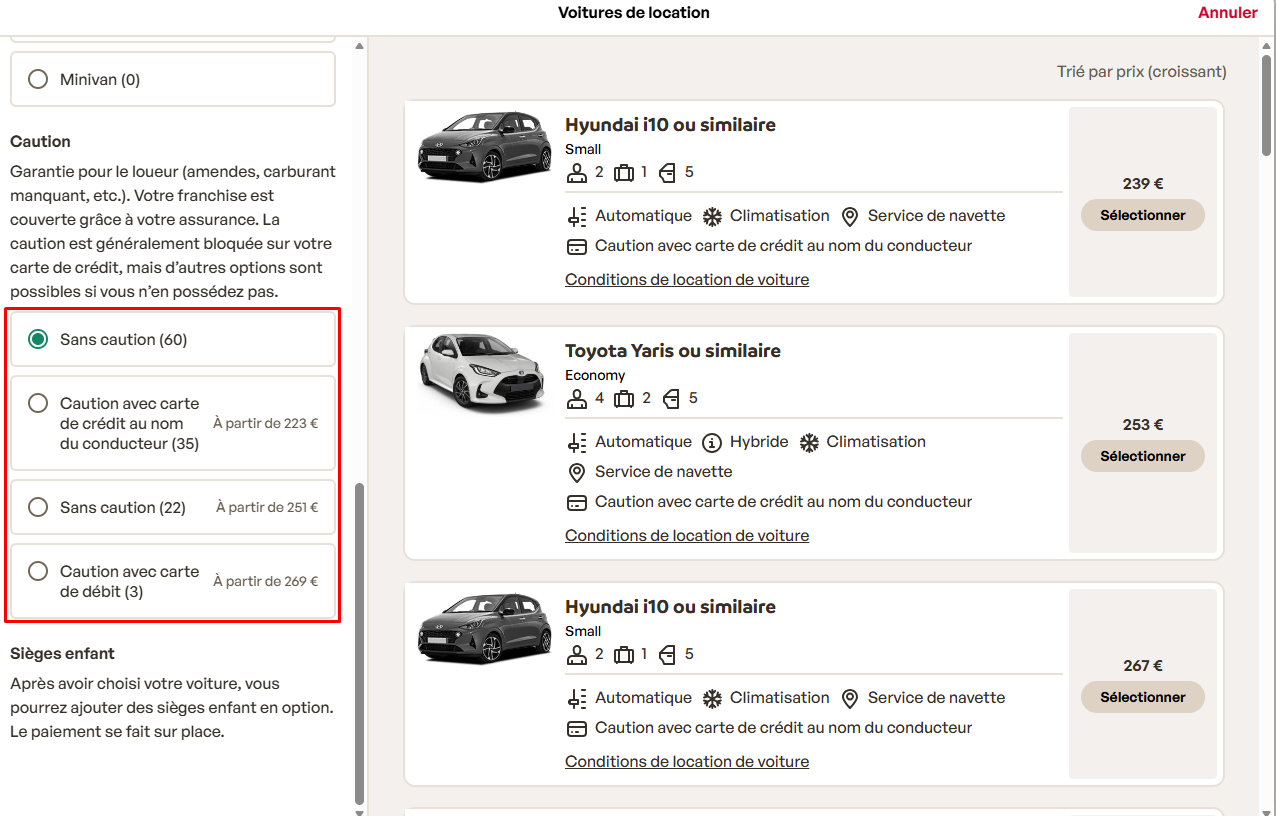Click doors icon on Toyota Yaris card
1276x816 pixels.
point(670,398)
